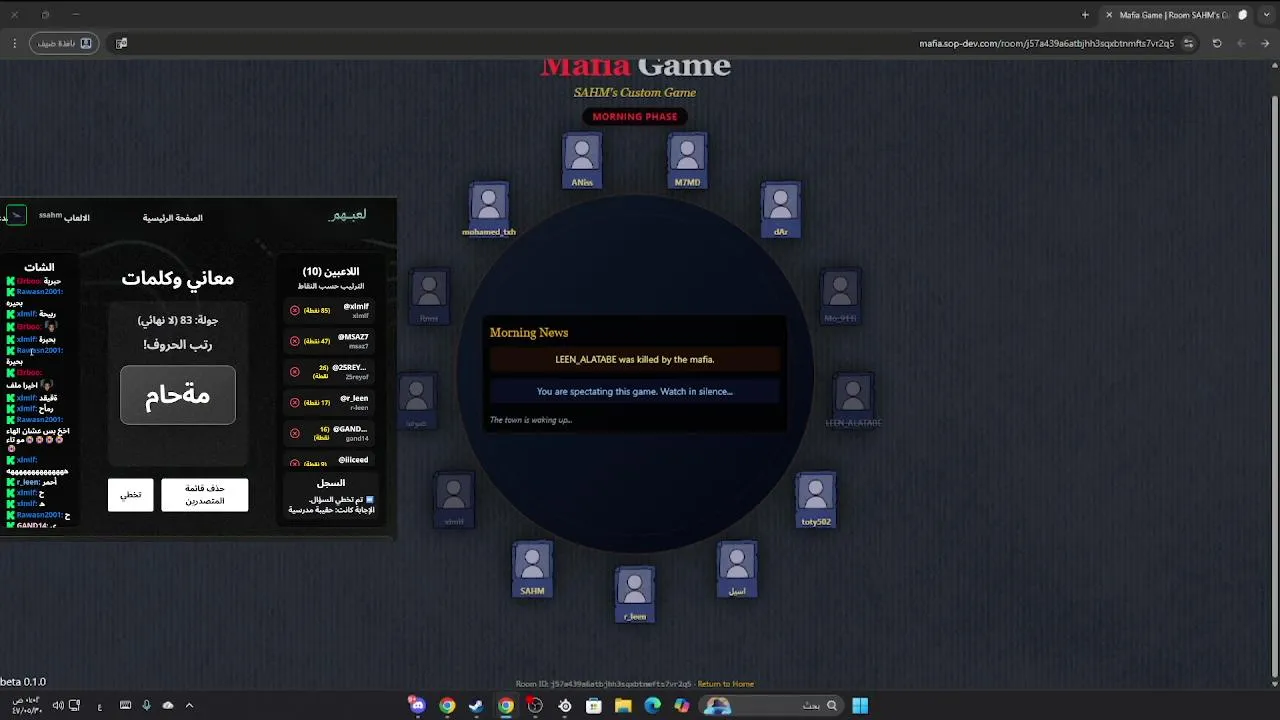Click the لعبهم site logo

click(348, 215)
